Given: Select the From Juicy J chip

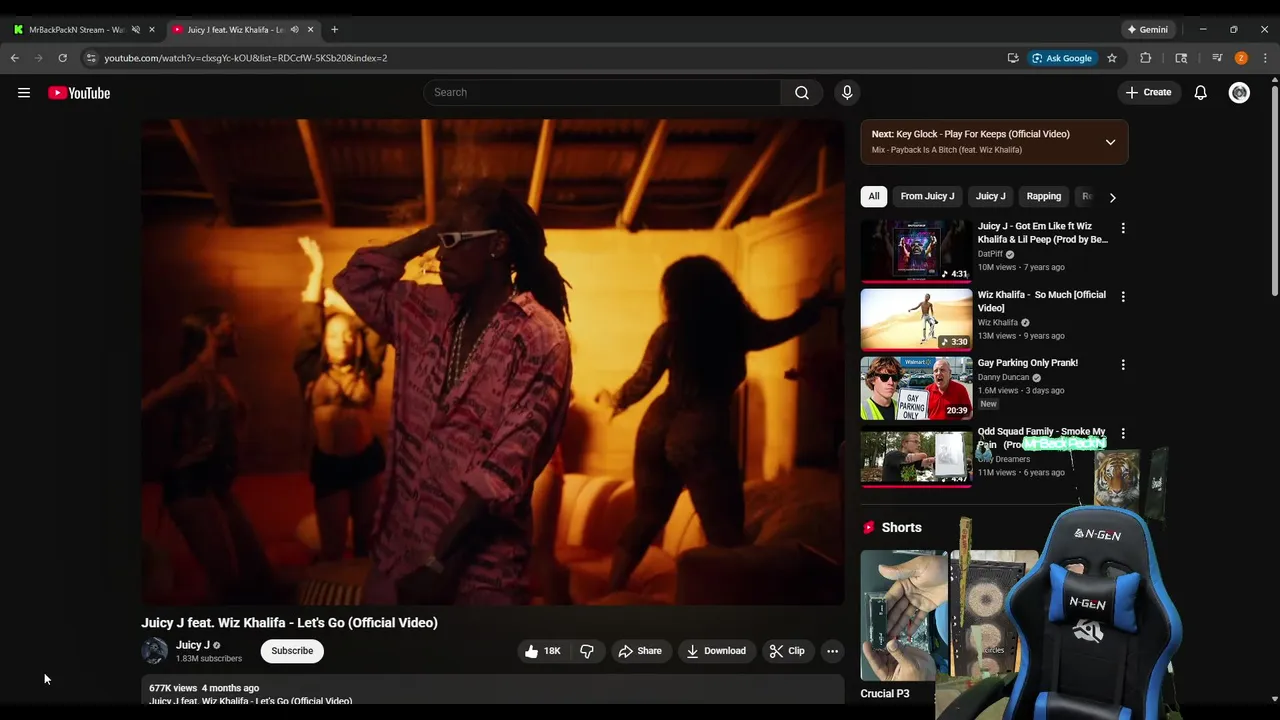Looking at the screenshot, I should (x=927, y=196).
